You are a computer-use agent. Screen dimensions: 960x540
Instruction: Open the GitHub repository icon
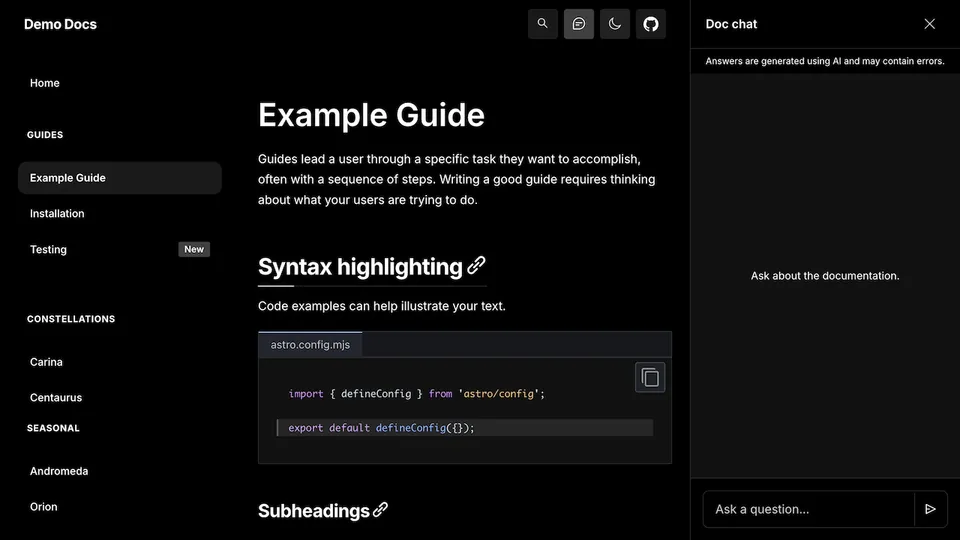pyautogui.click(x=651, y=24)
